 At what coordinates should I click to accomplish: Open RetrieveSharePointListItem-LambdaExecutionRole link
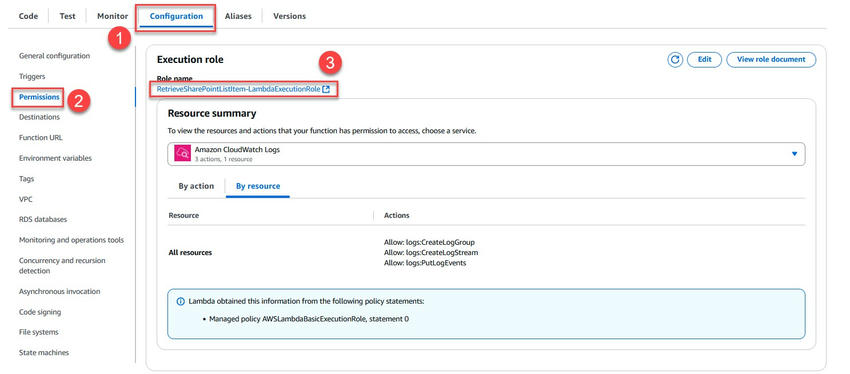click(239, 89)
